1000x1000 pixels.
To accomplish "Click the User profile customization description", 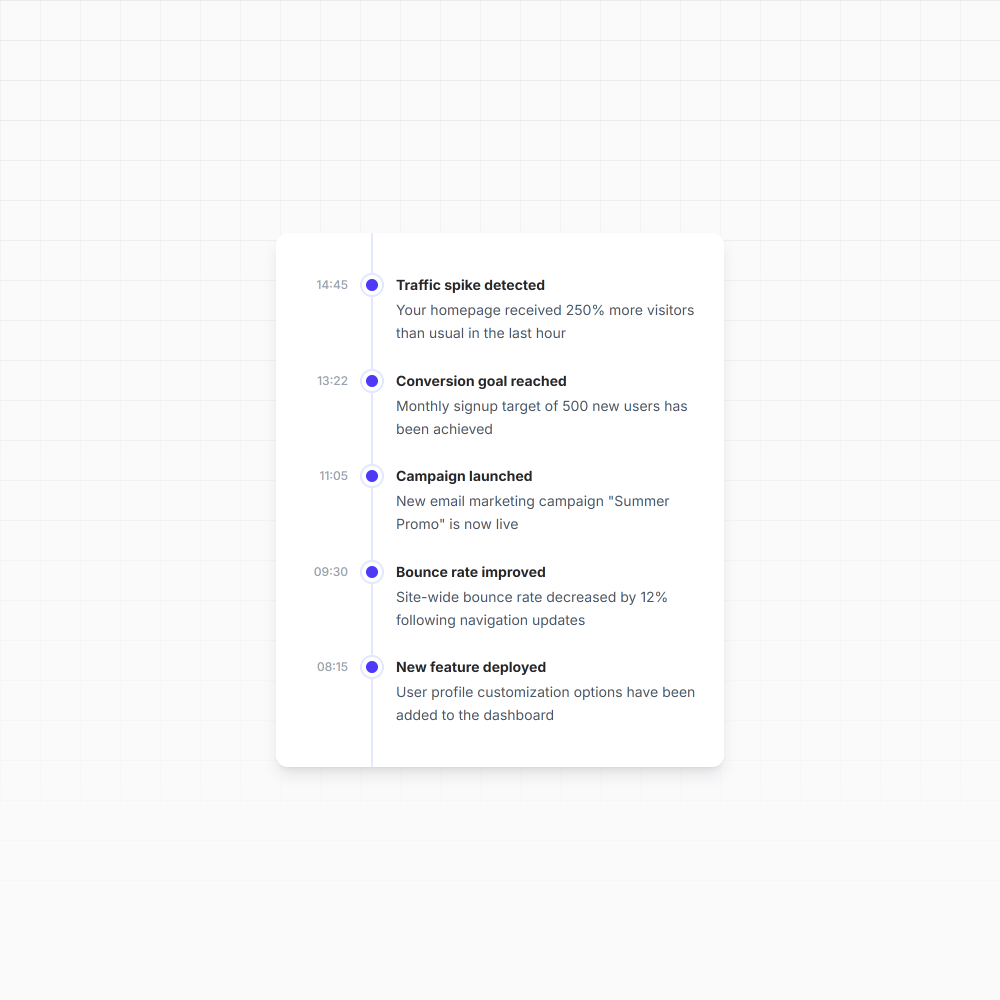I will point(545,703).
